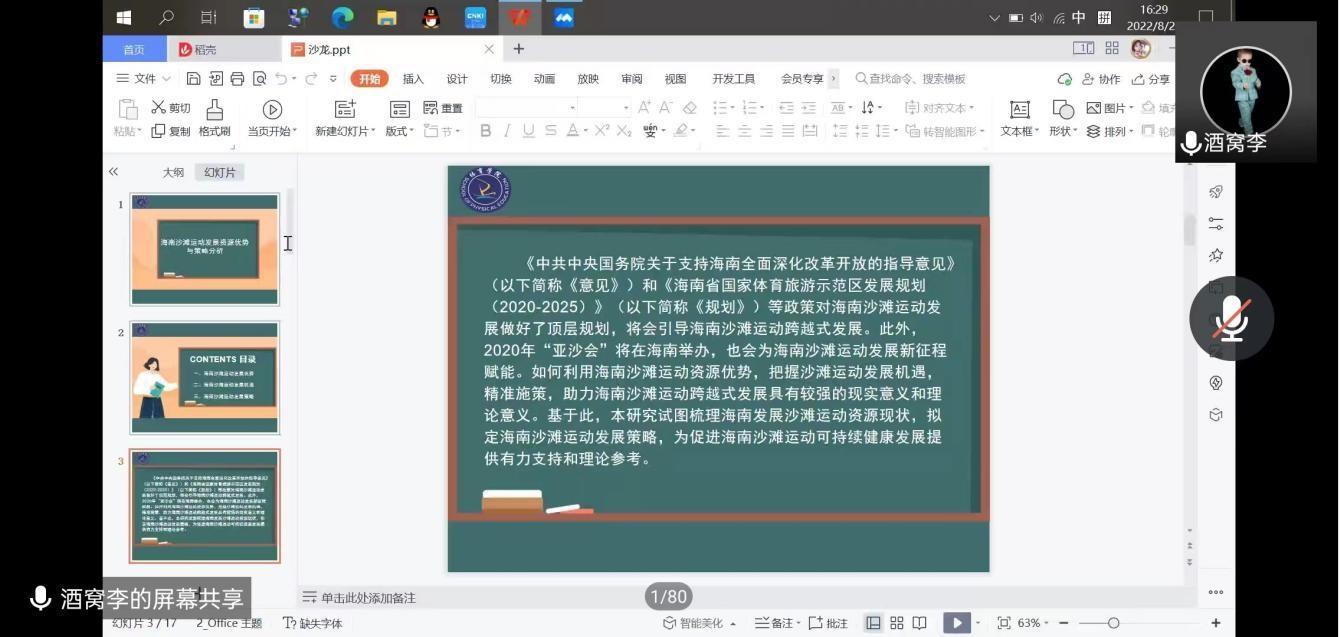The height and width of the screenshot is (637, 1340).
Task: Click the print icon in quick access bar
Action: (x=237, y=79)
